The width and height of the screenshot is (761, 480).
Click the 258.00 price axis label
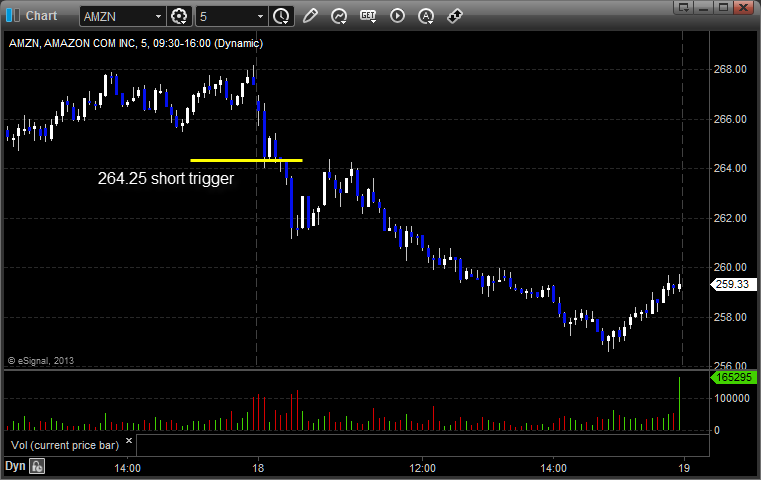tap(730, 317)
